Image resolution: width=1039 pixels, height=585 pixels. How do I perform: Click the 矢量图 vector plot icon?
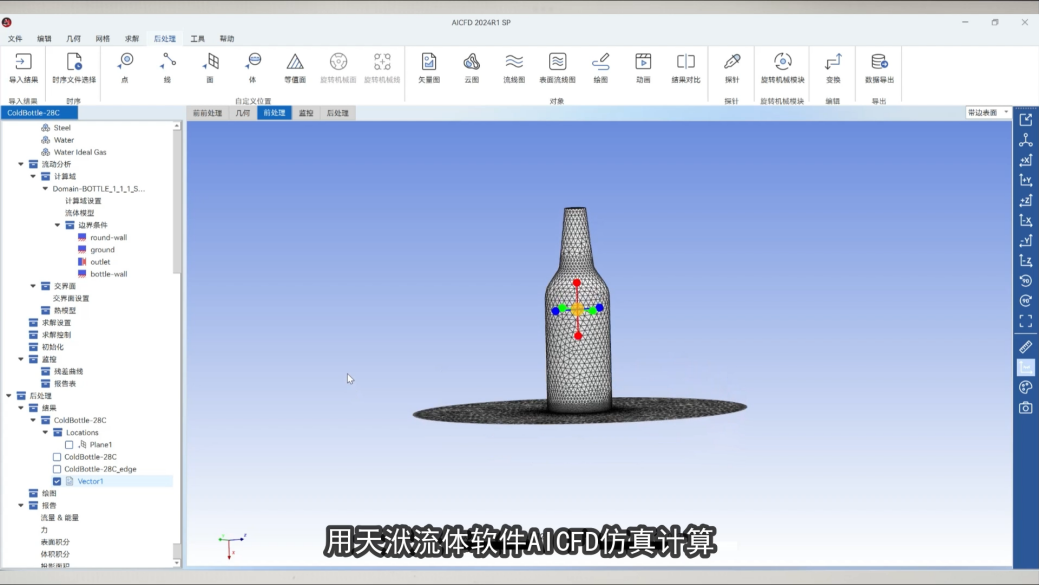coord(429,62)
